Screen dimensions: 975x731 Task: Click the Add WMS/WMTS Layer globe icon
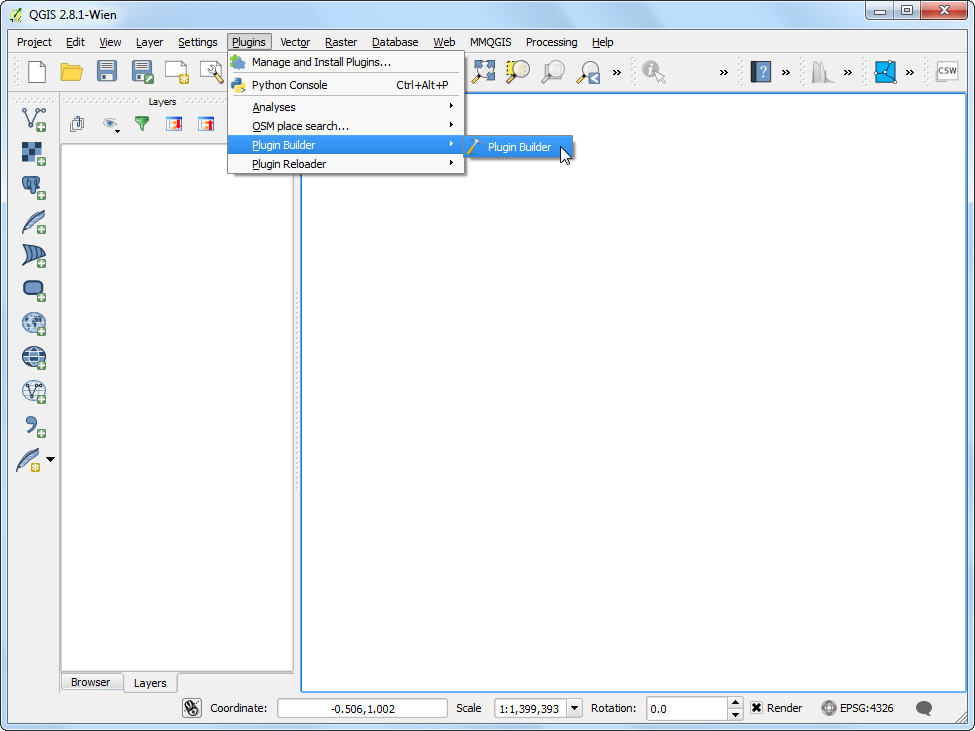click(34, 323)
